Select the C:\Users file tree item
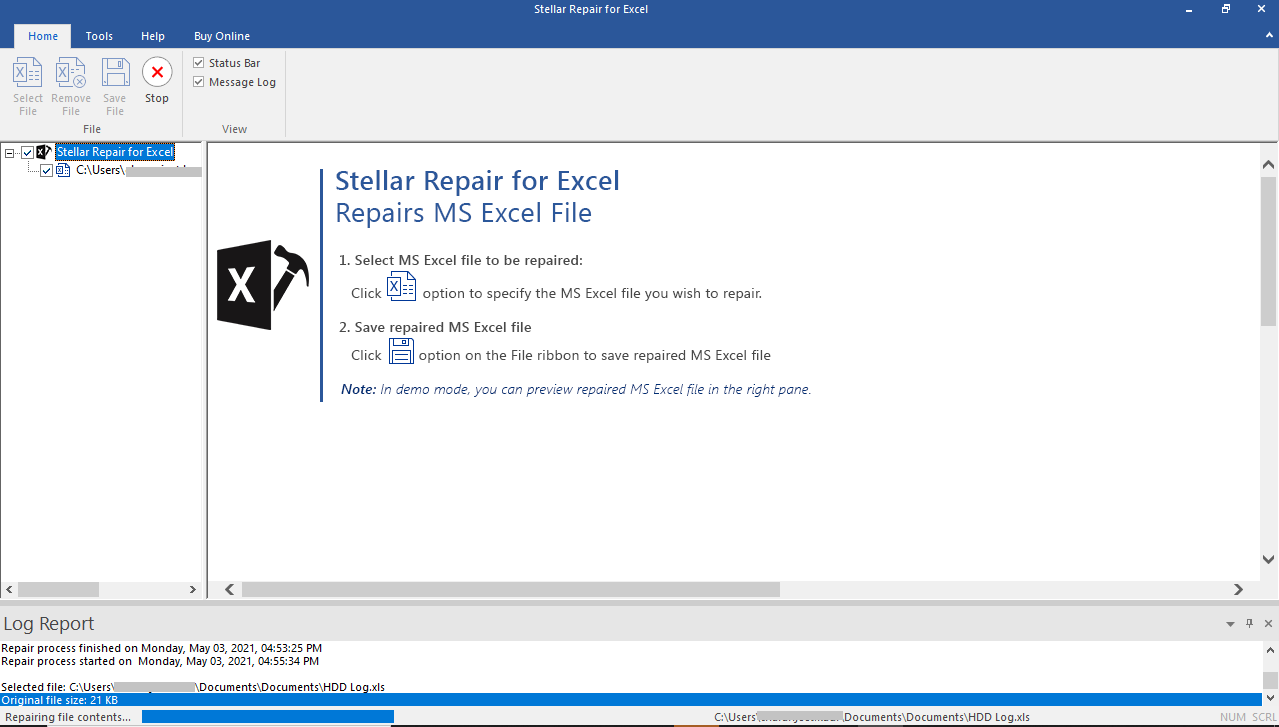The width and height of the screenshot is (1279, 727). pyautogui.click(x=139, y=170)
